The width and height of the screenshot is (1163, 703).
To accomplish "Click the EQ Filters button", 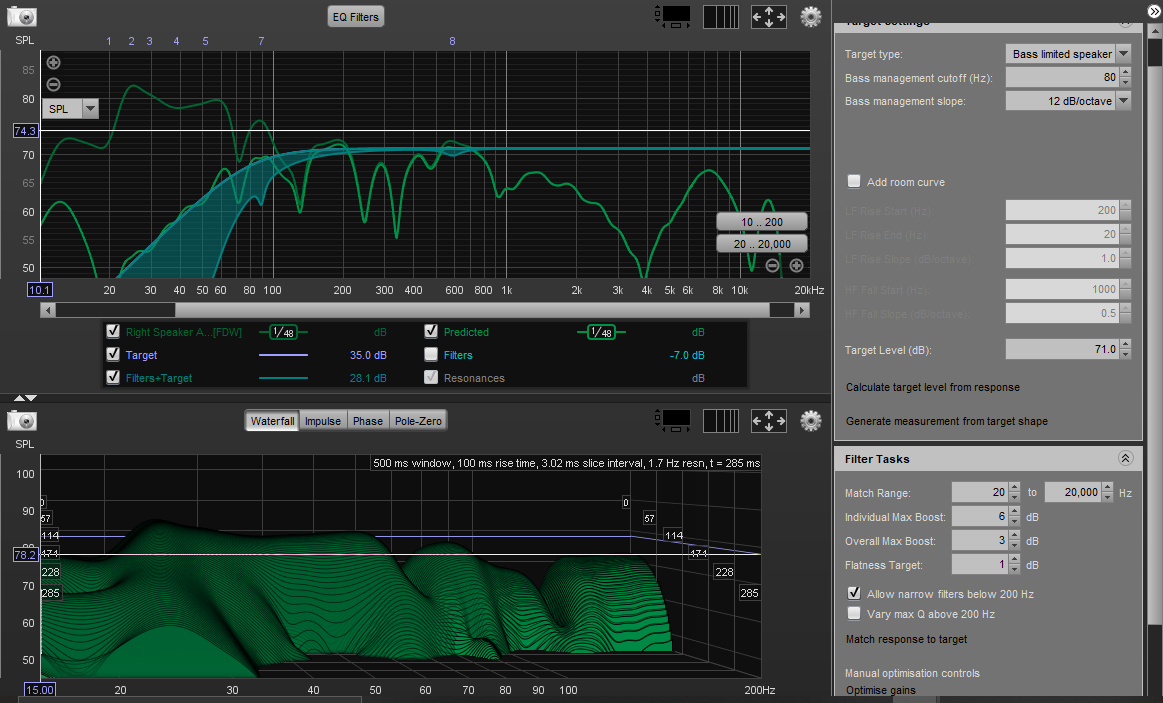I will click(x=356, y=17).
